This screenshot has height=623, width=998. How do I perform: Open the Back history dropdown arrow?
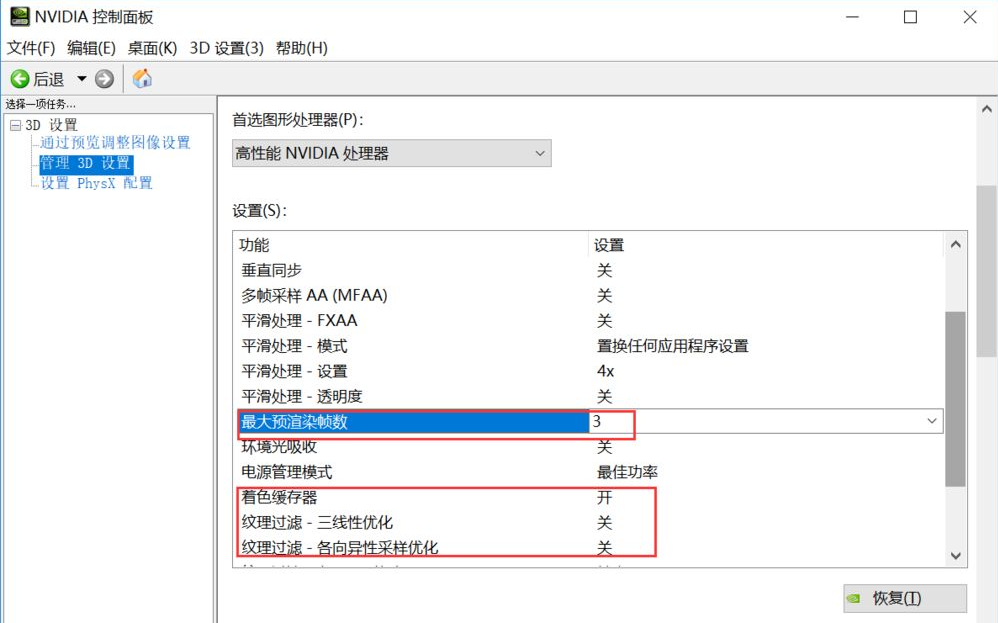coord(81,79)
